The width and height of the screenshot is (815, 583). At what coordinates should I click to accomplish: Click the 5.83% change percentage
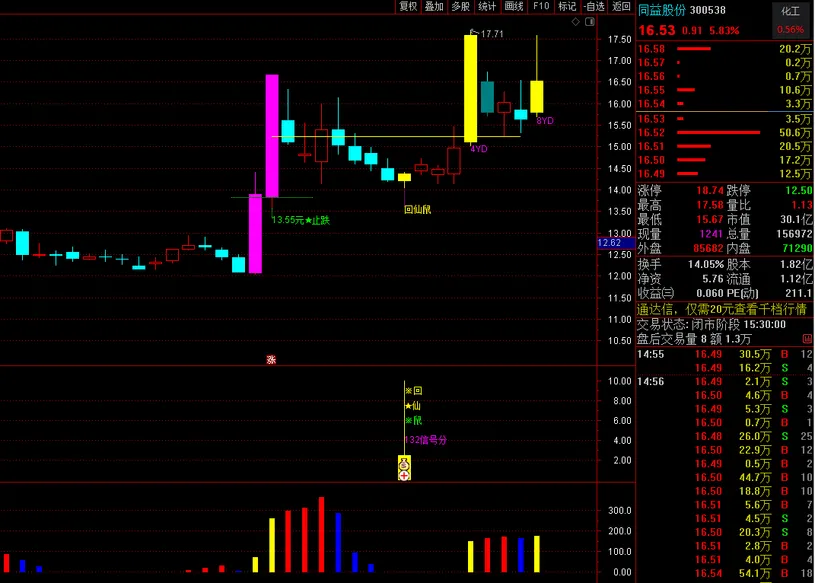(x=724, y=31)
